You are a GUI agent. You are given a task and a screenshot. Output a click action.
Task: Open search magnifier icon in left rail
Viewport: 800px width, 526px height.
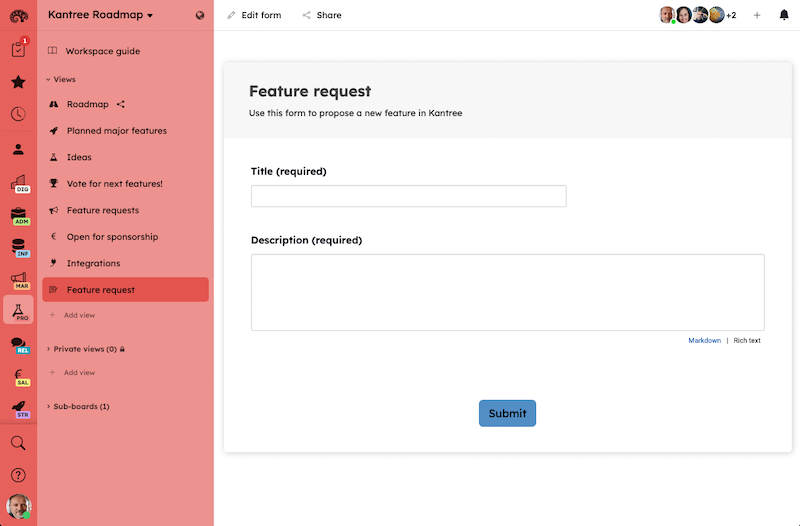pos(18,443)
